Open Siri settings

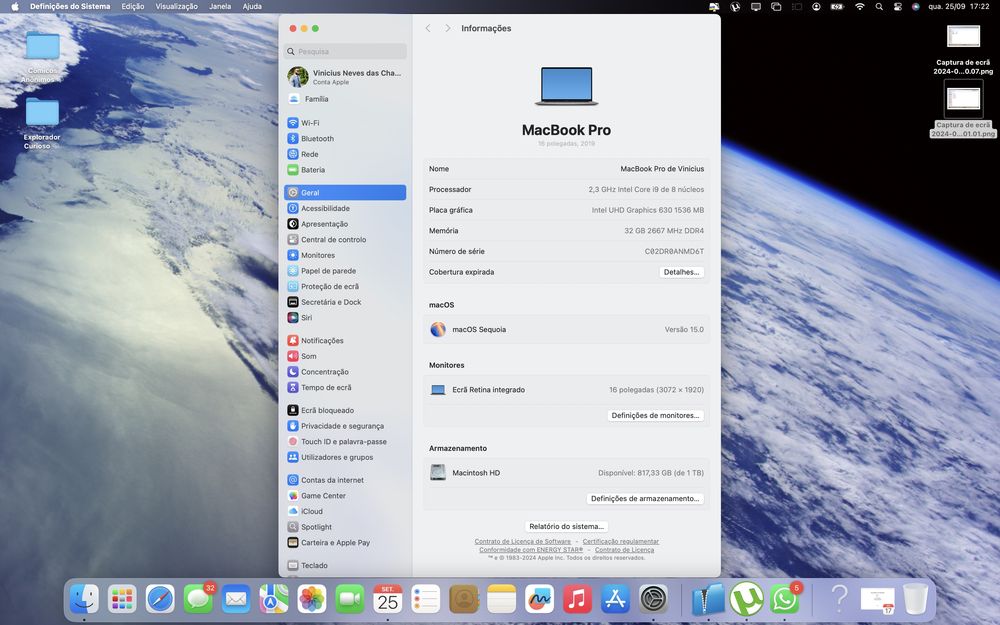pos(345,318)
